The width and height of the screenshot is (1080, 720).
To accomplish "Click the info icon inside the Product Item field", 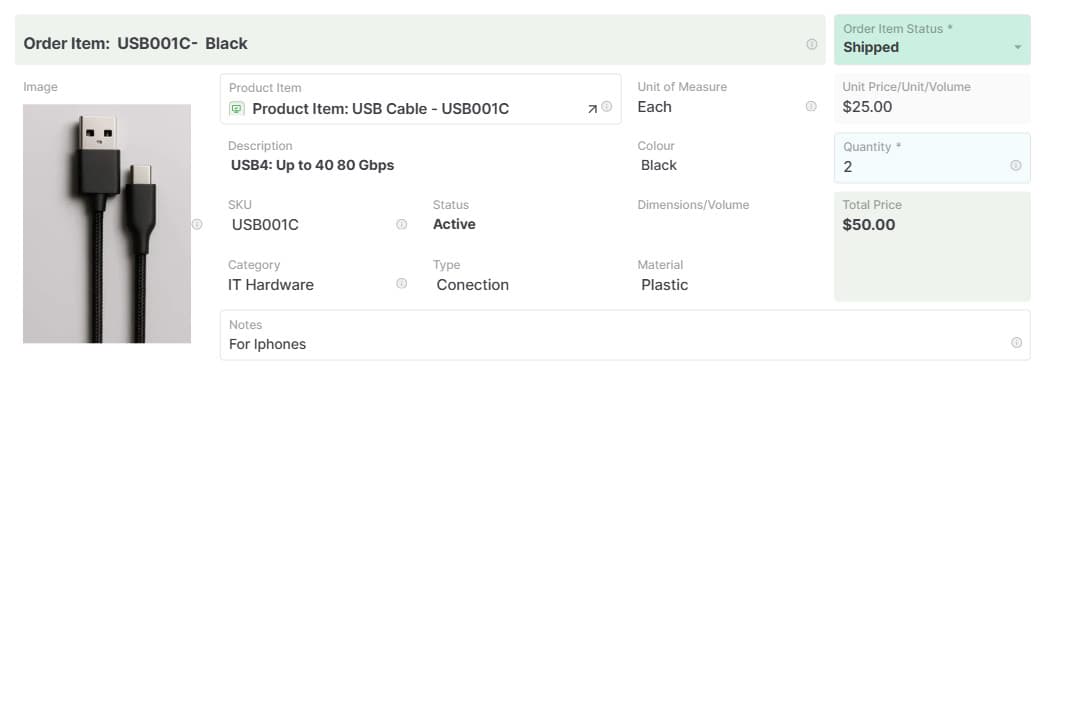I will point(607,107).
